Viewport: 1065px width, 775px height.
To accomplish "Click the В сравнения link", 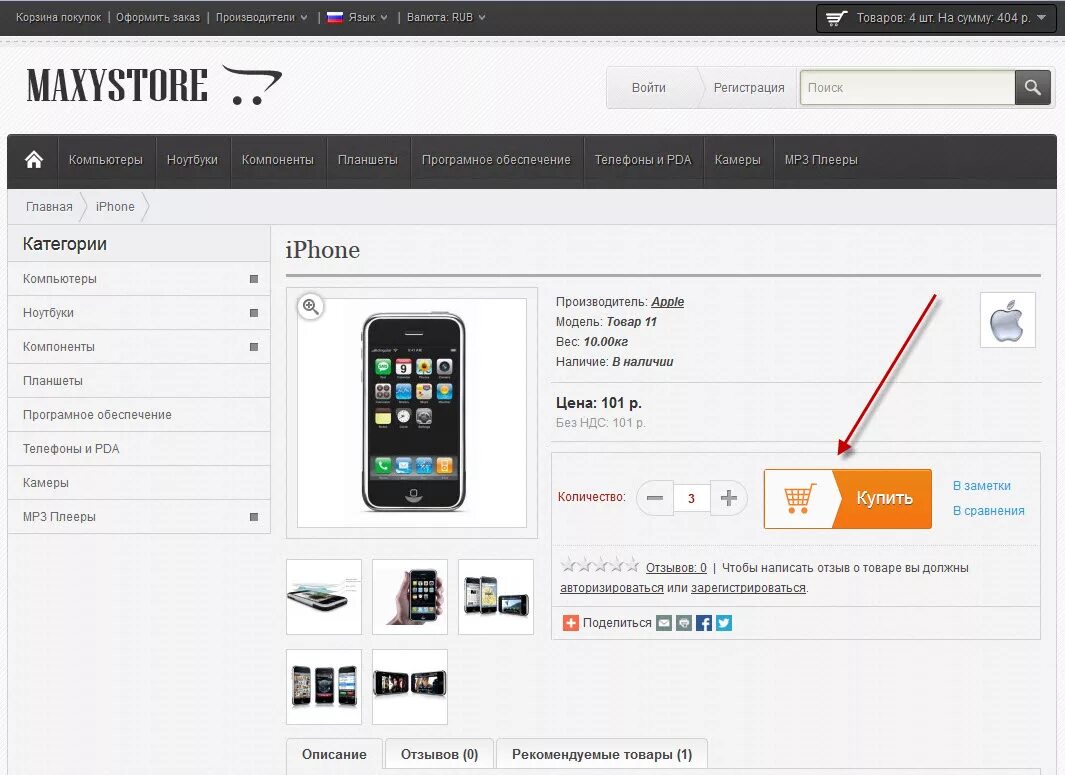I will tap(988, 511).
